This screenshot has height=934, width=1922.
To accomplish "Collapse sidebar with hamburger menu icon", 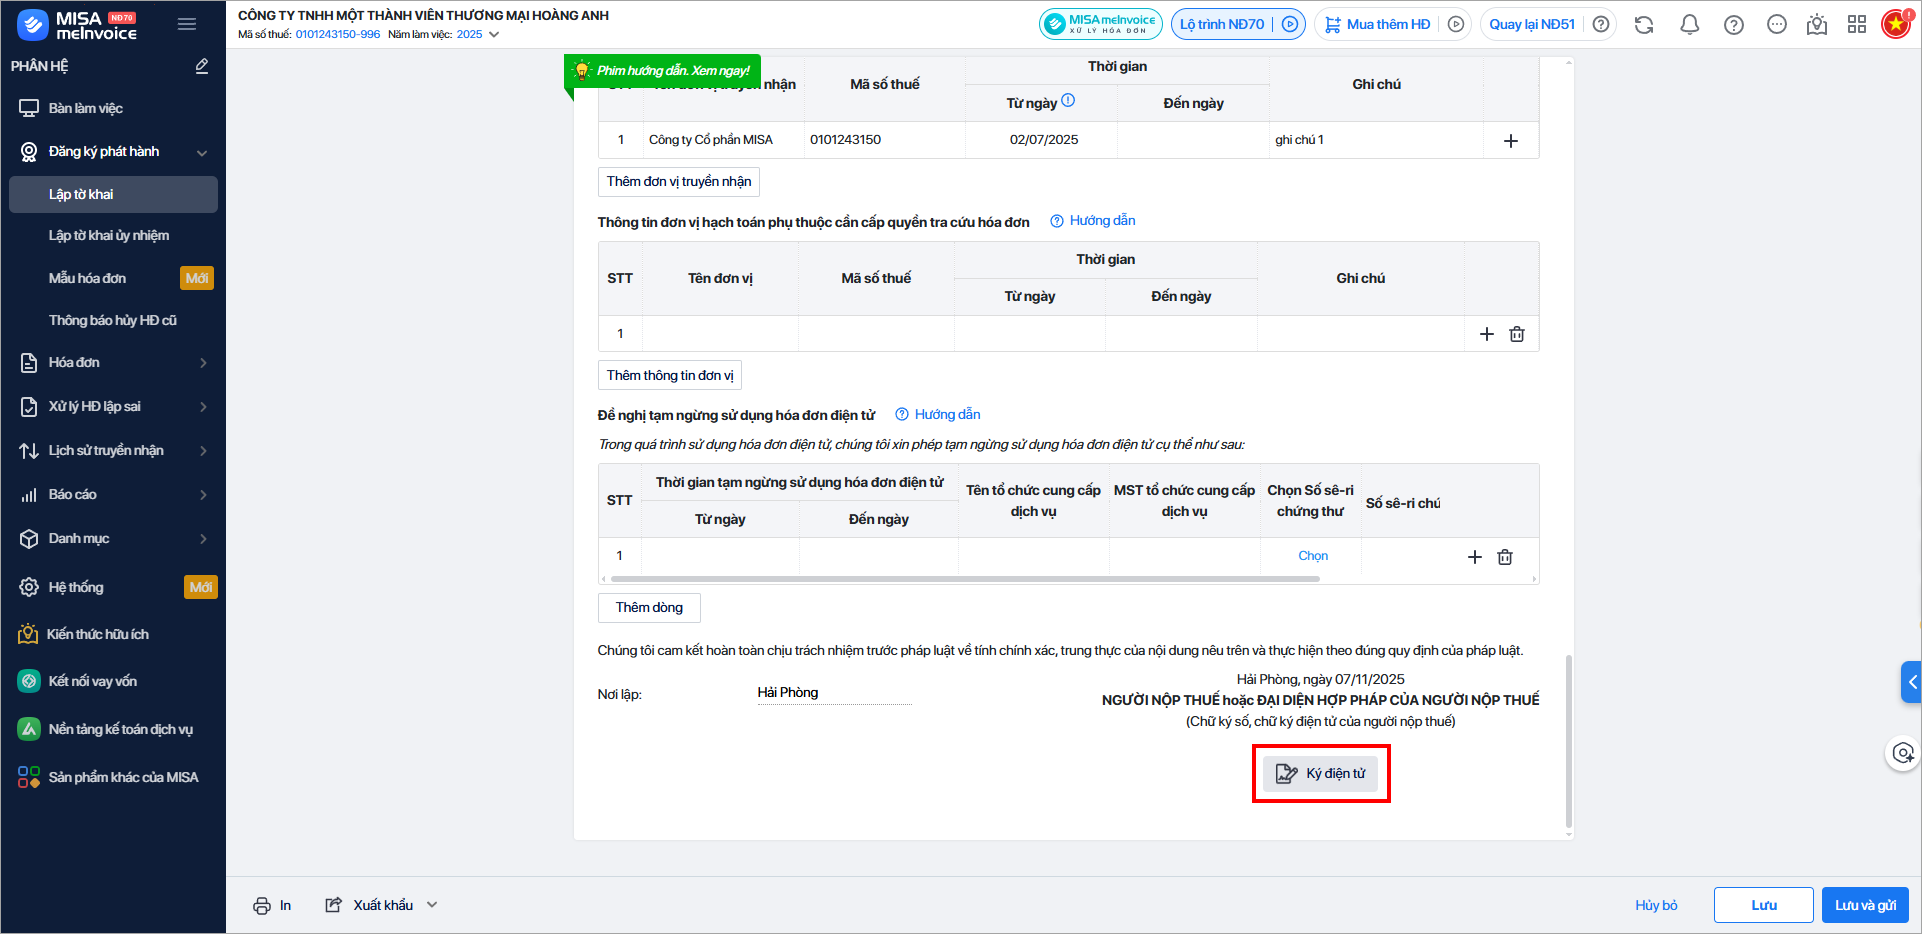I will [x=187, y=25].
